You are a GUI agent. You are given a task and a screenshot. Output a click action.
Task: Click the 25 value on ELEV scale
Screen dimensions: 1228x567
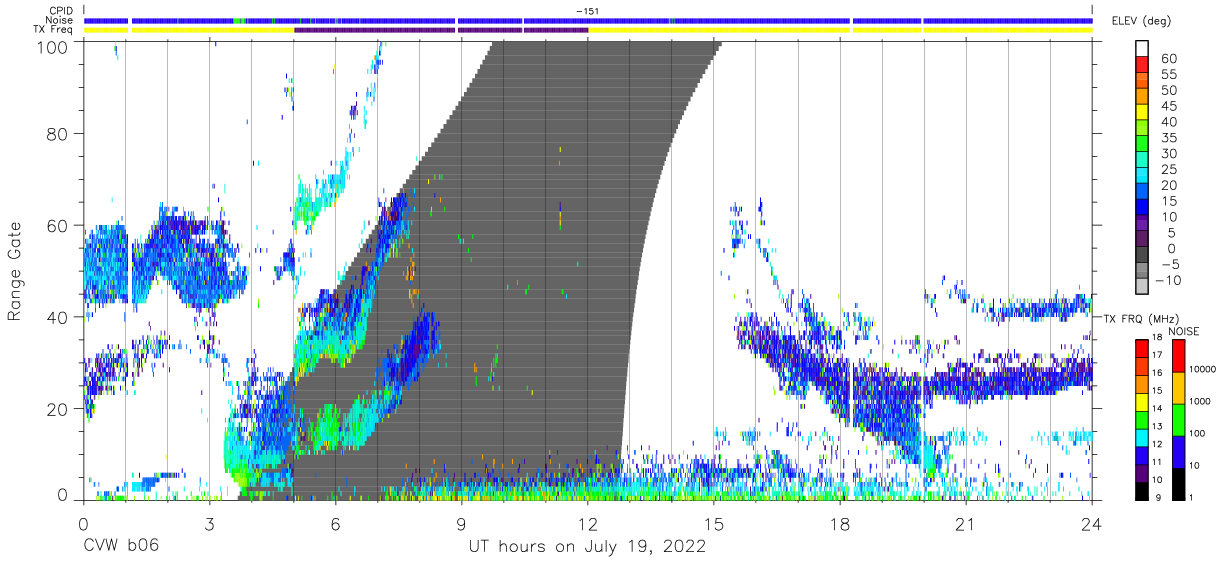tap(1167, 169)
